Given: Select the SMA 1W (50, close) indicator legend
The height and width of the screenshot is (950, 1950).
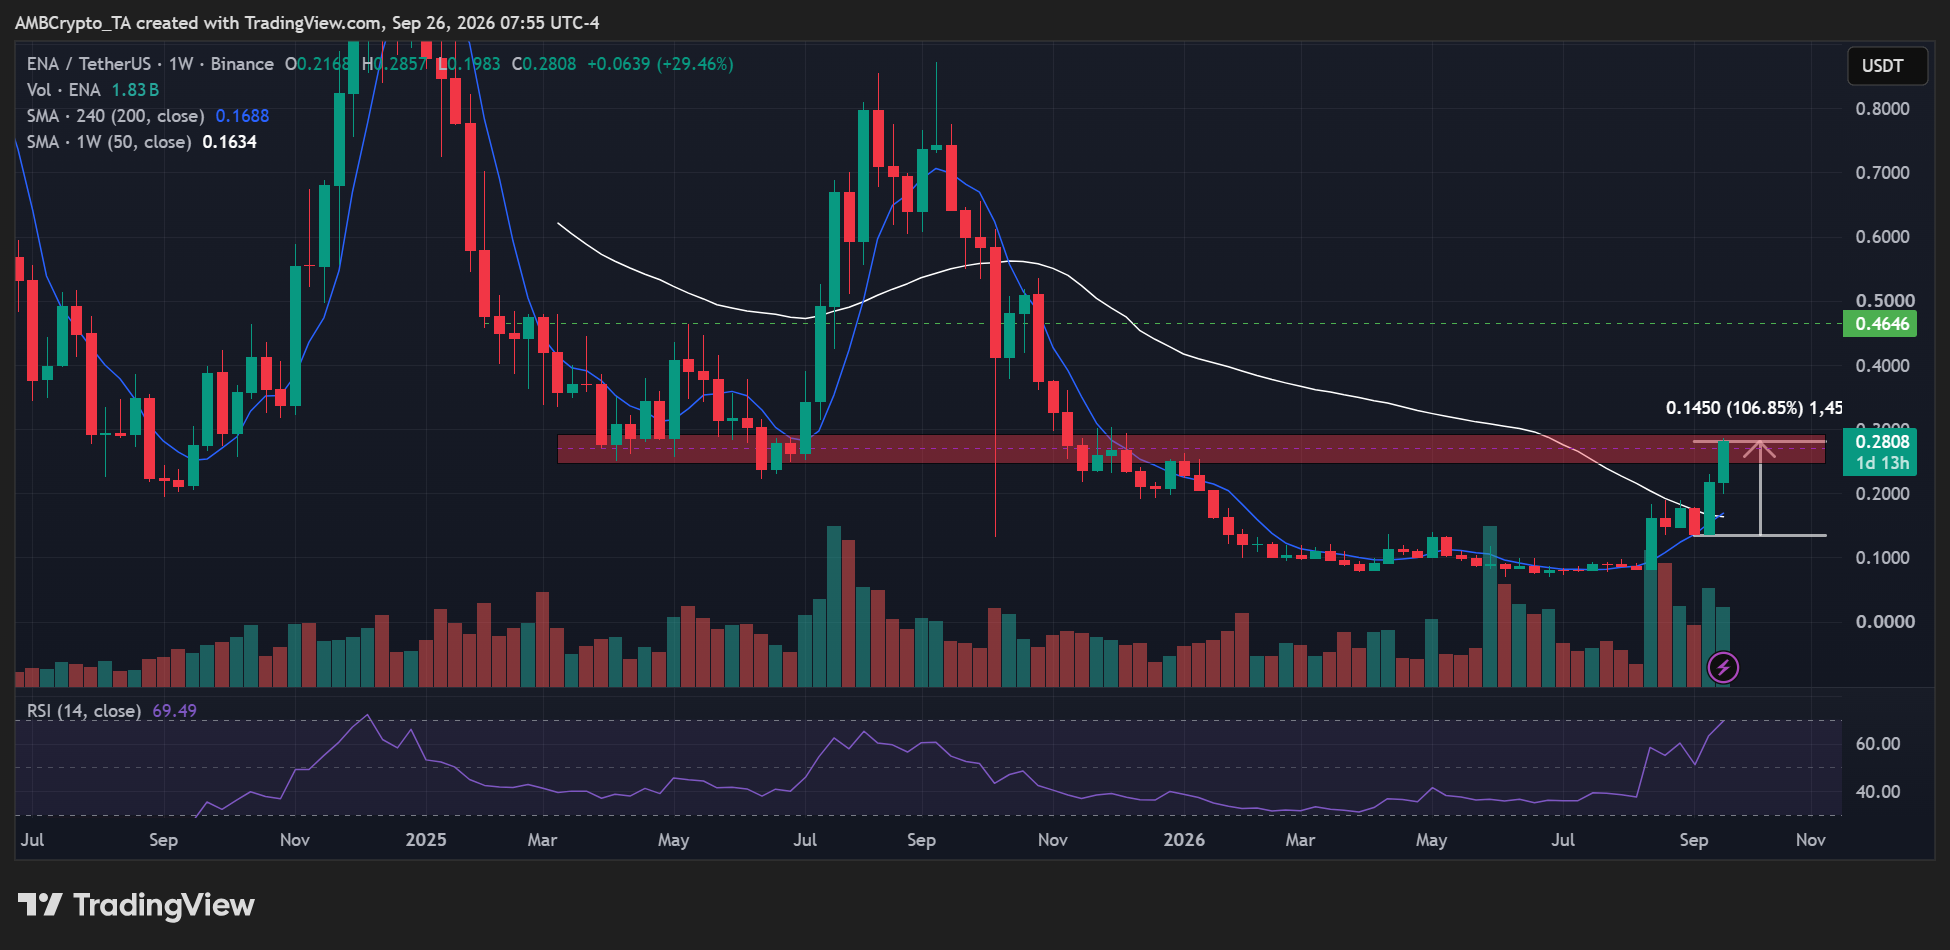Looking at the screenshot, I should click(x=109, y=142).
